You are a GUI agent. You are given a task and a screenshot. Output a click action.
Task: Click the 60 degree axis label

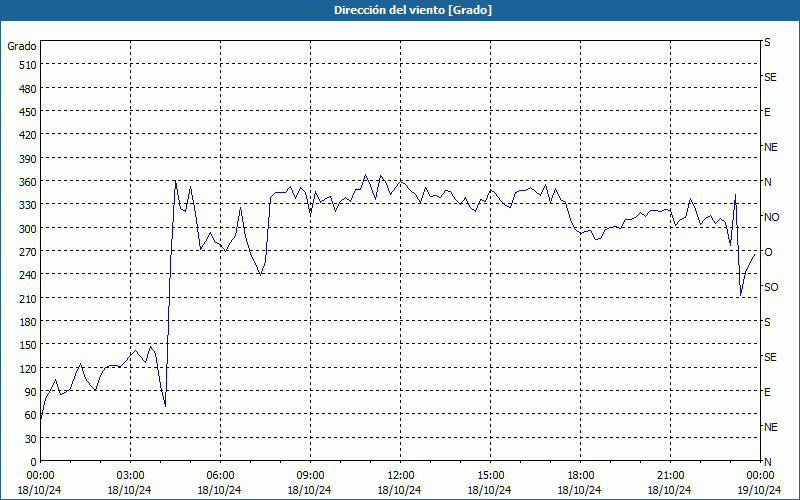pyautogui.click(x=31, y=415)
